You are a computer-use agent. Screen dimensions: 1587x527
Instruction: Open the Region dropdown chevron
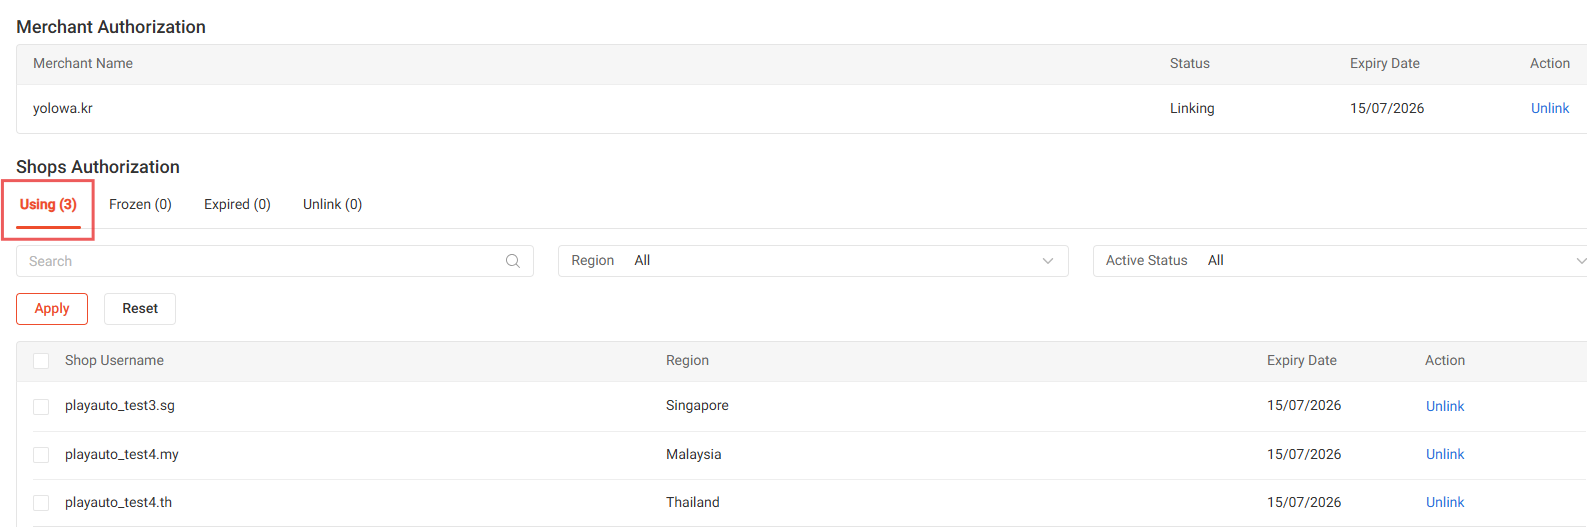pos(1048,261)
